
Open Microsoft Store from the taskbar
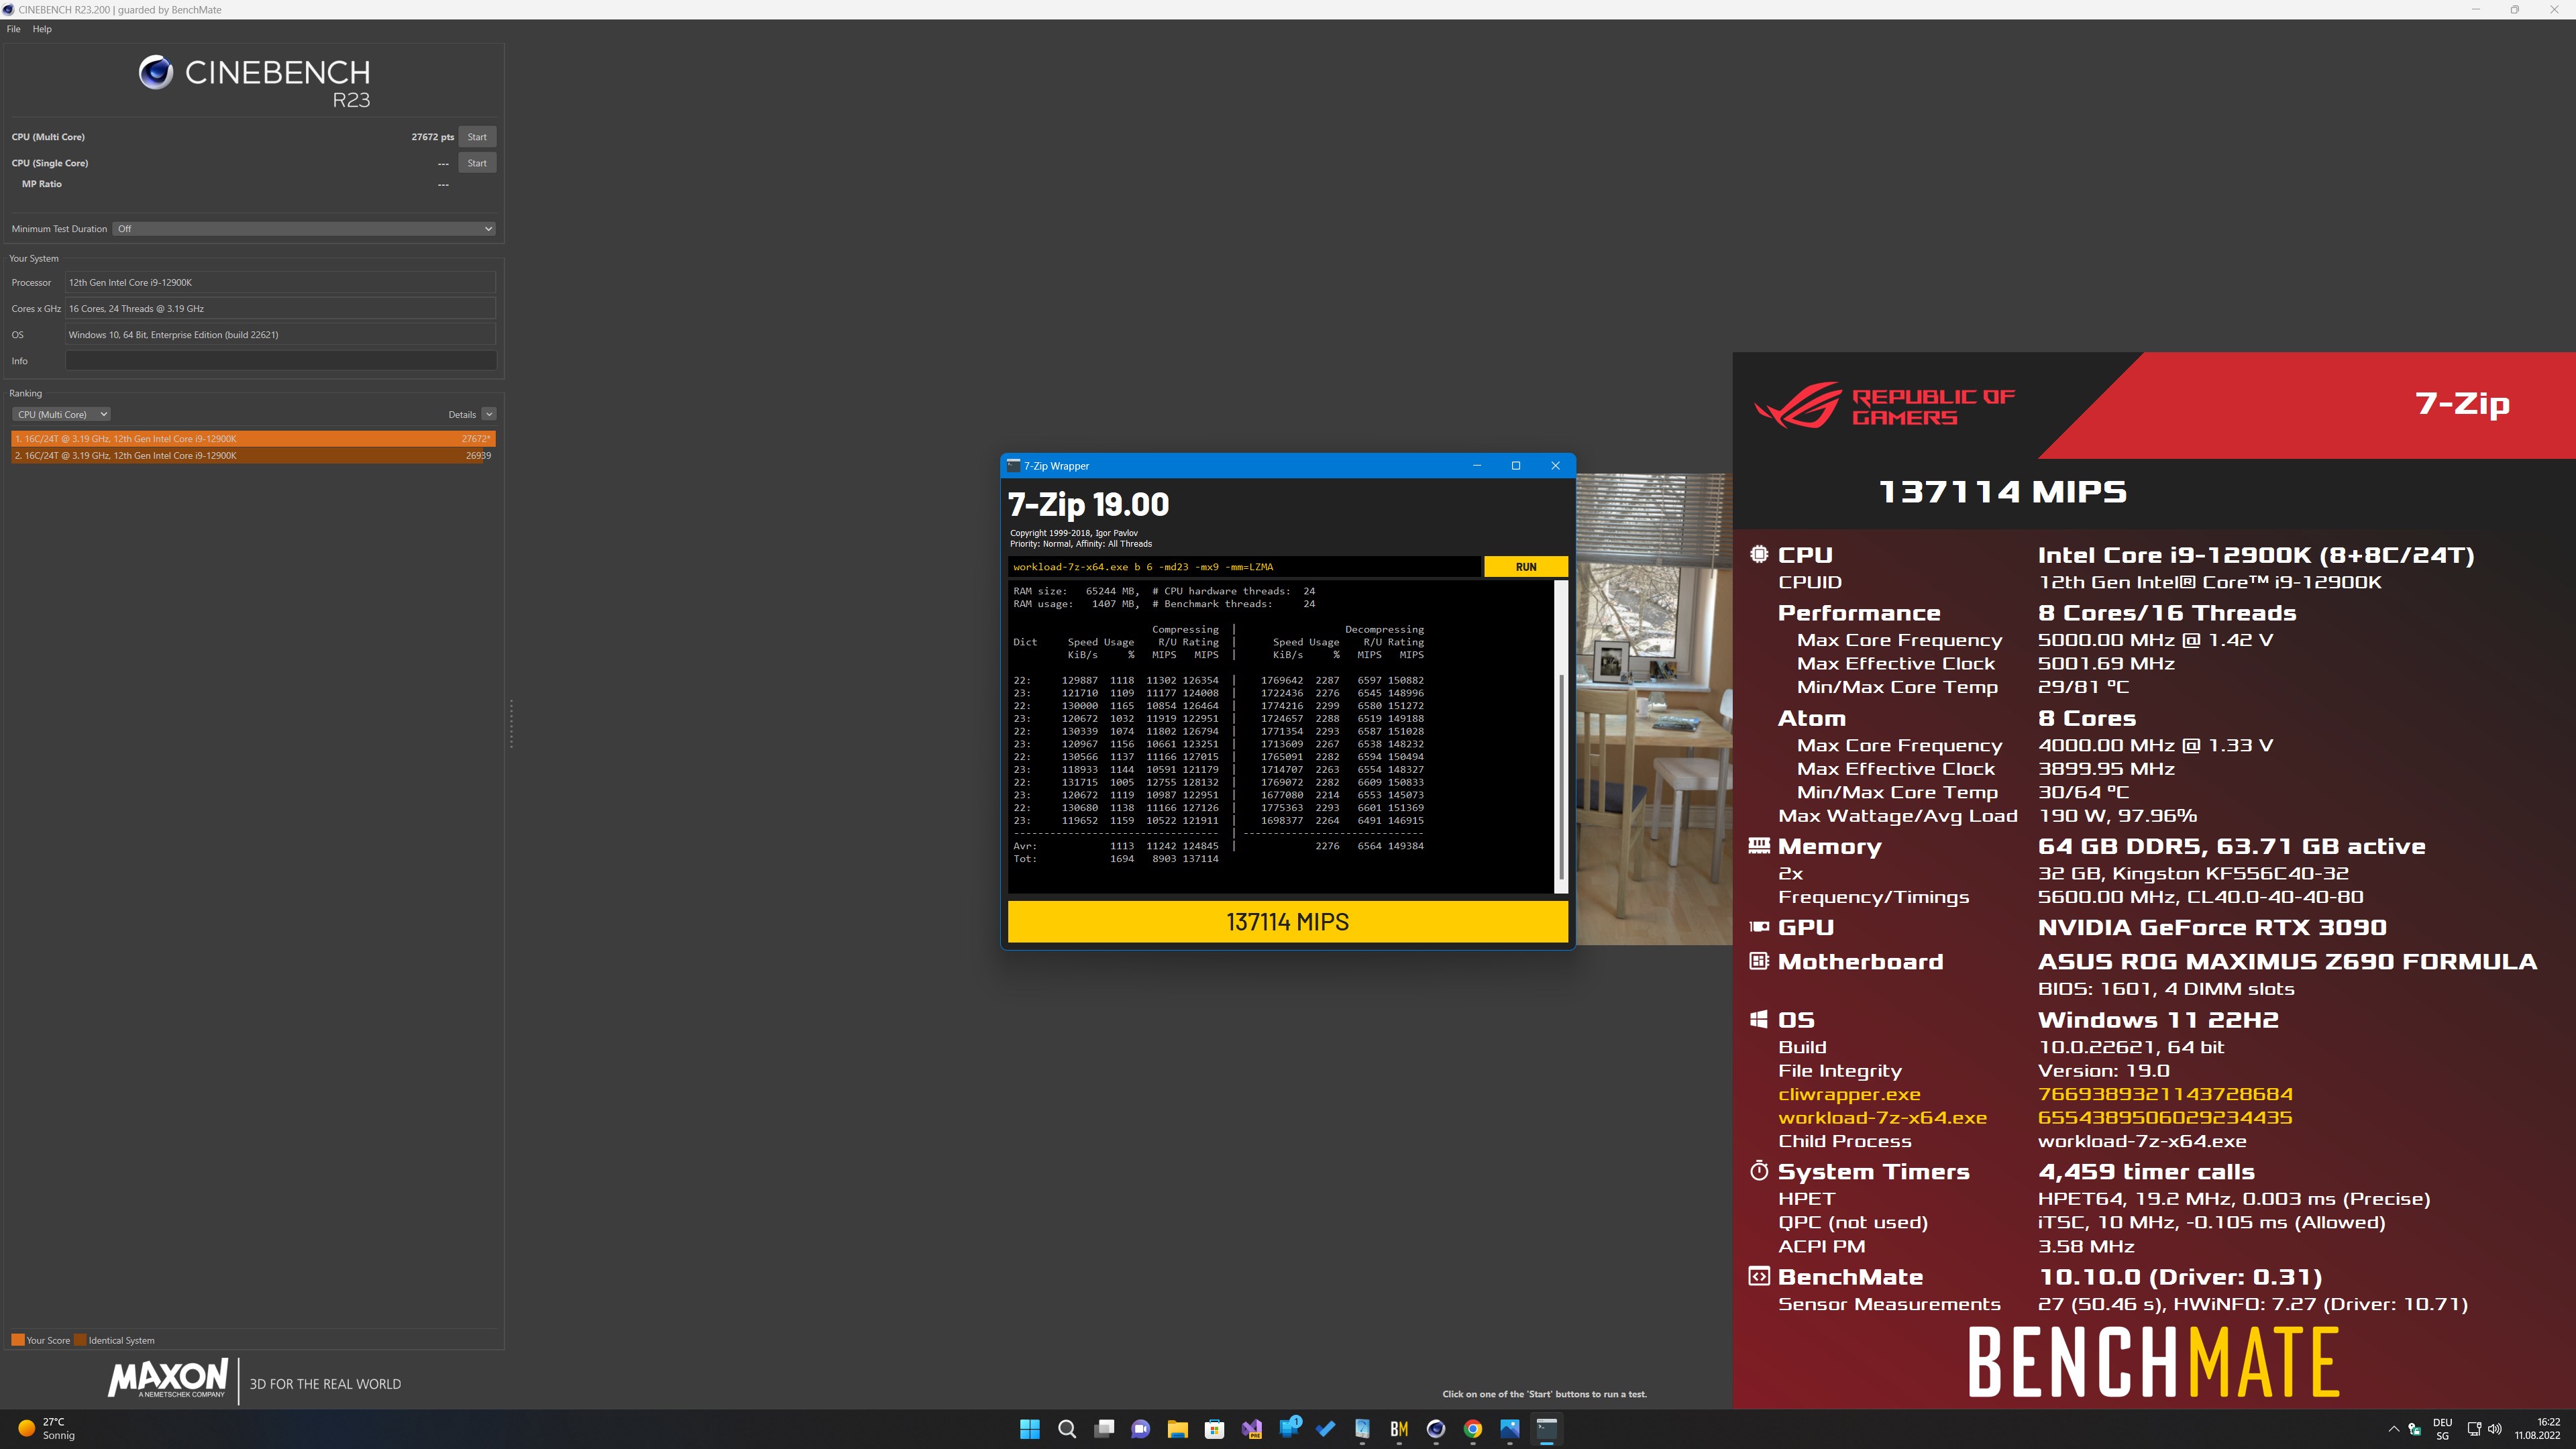[x=1214, y=1429]
